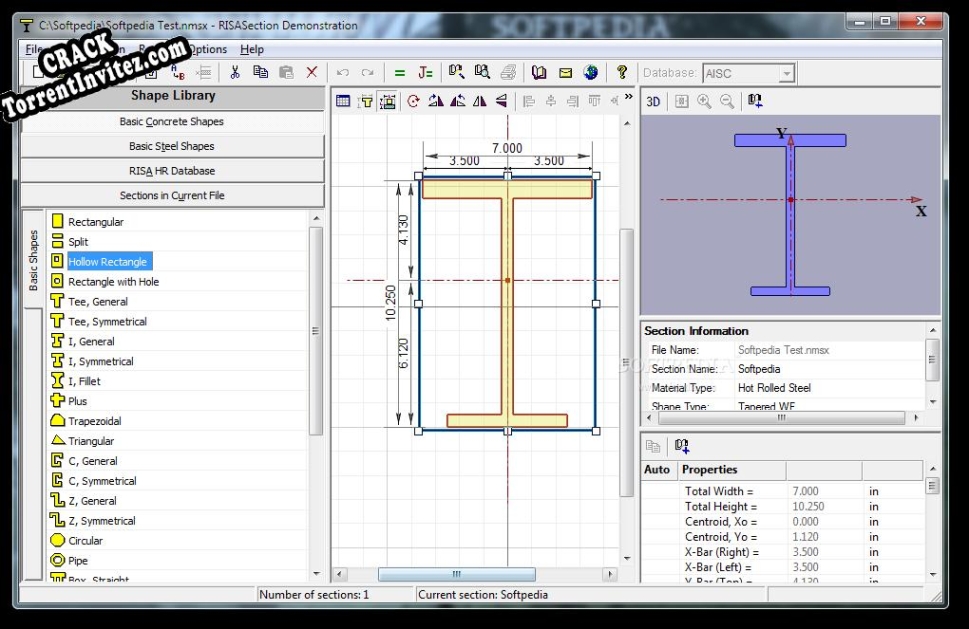Click the Section Name value Softpedia

pyautogui.click(x=759, y=369)
